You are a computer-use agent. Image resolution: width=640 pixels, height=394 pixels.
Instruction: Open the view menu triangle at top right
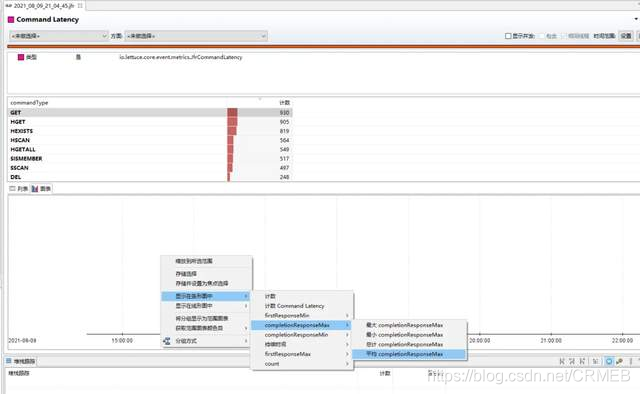(636, 19)
